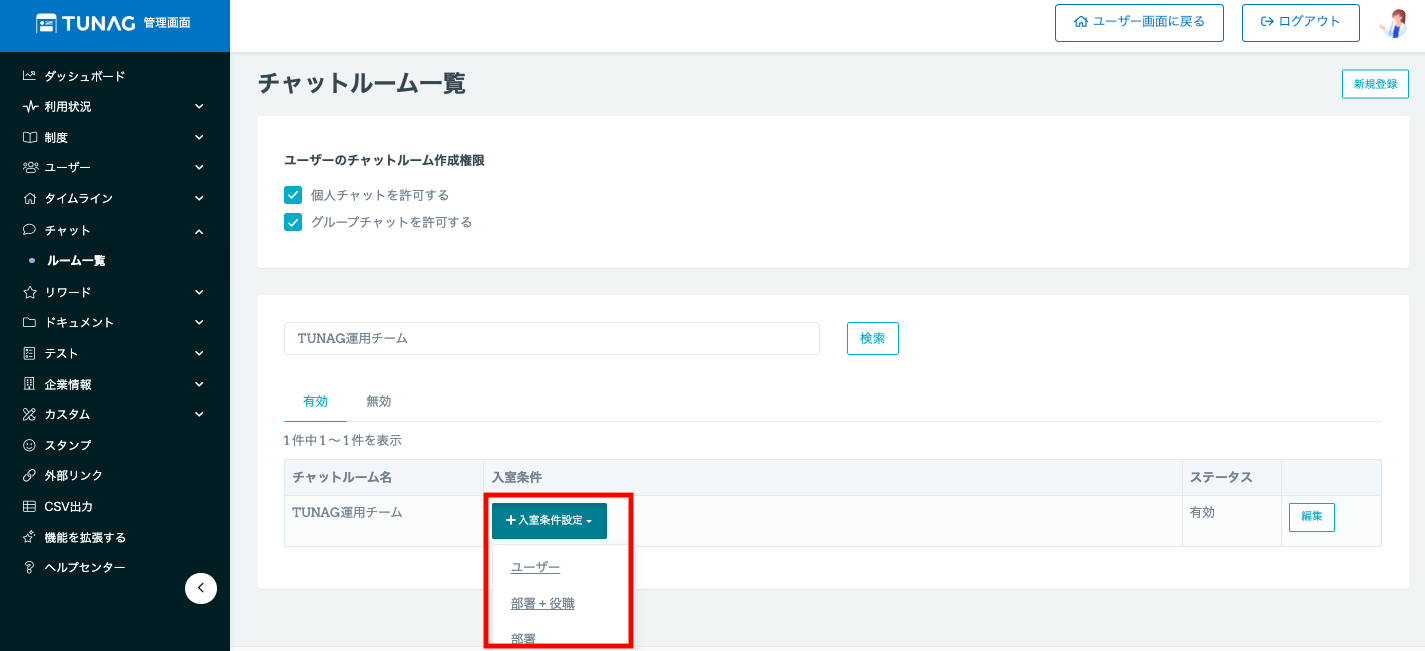The height and width of the screenshot is (651, 1425).
Task: Open ルーム一覧 in the sidebar
Action: [x=76, y=261]
